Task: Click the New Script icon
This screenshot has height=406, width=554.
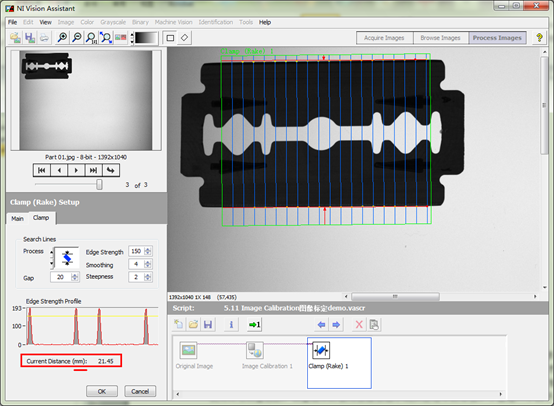Action: [179, 324]
